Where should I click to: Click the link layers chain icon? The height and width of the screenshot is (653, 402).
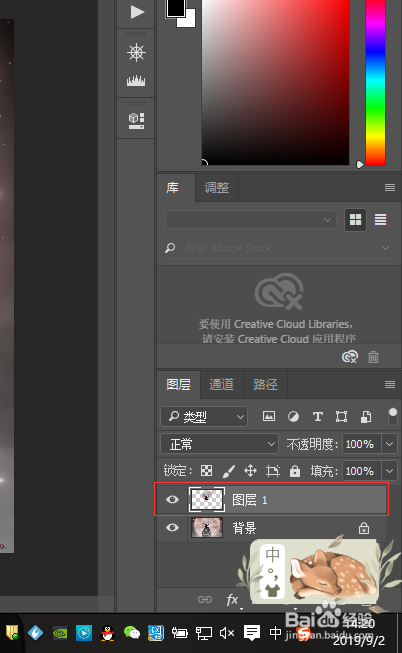(x=205, y=599)
